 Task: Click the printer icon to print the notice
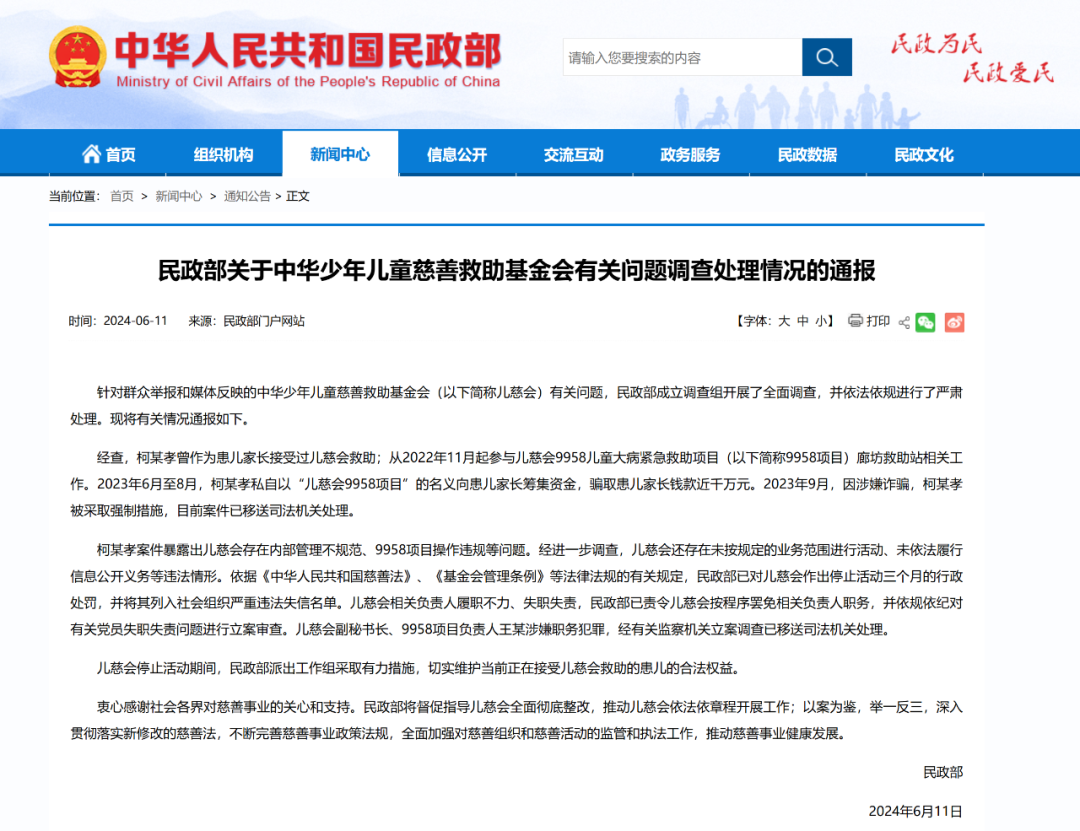856,321
